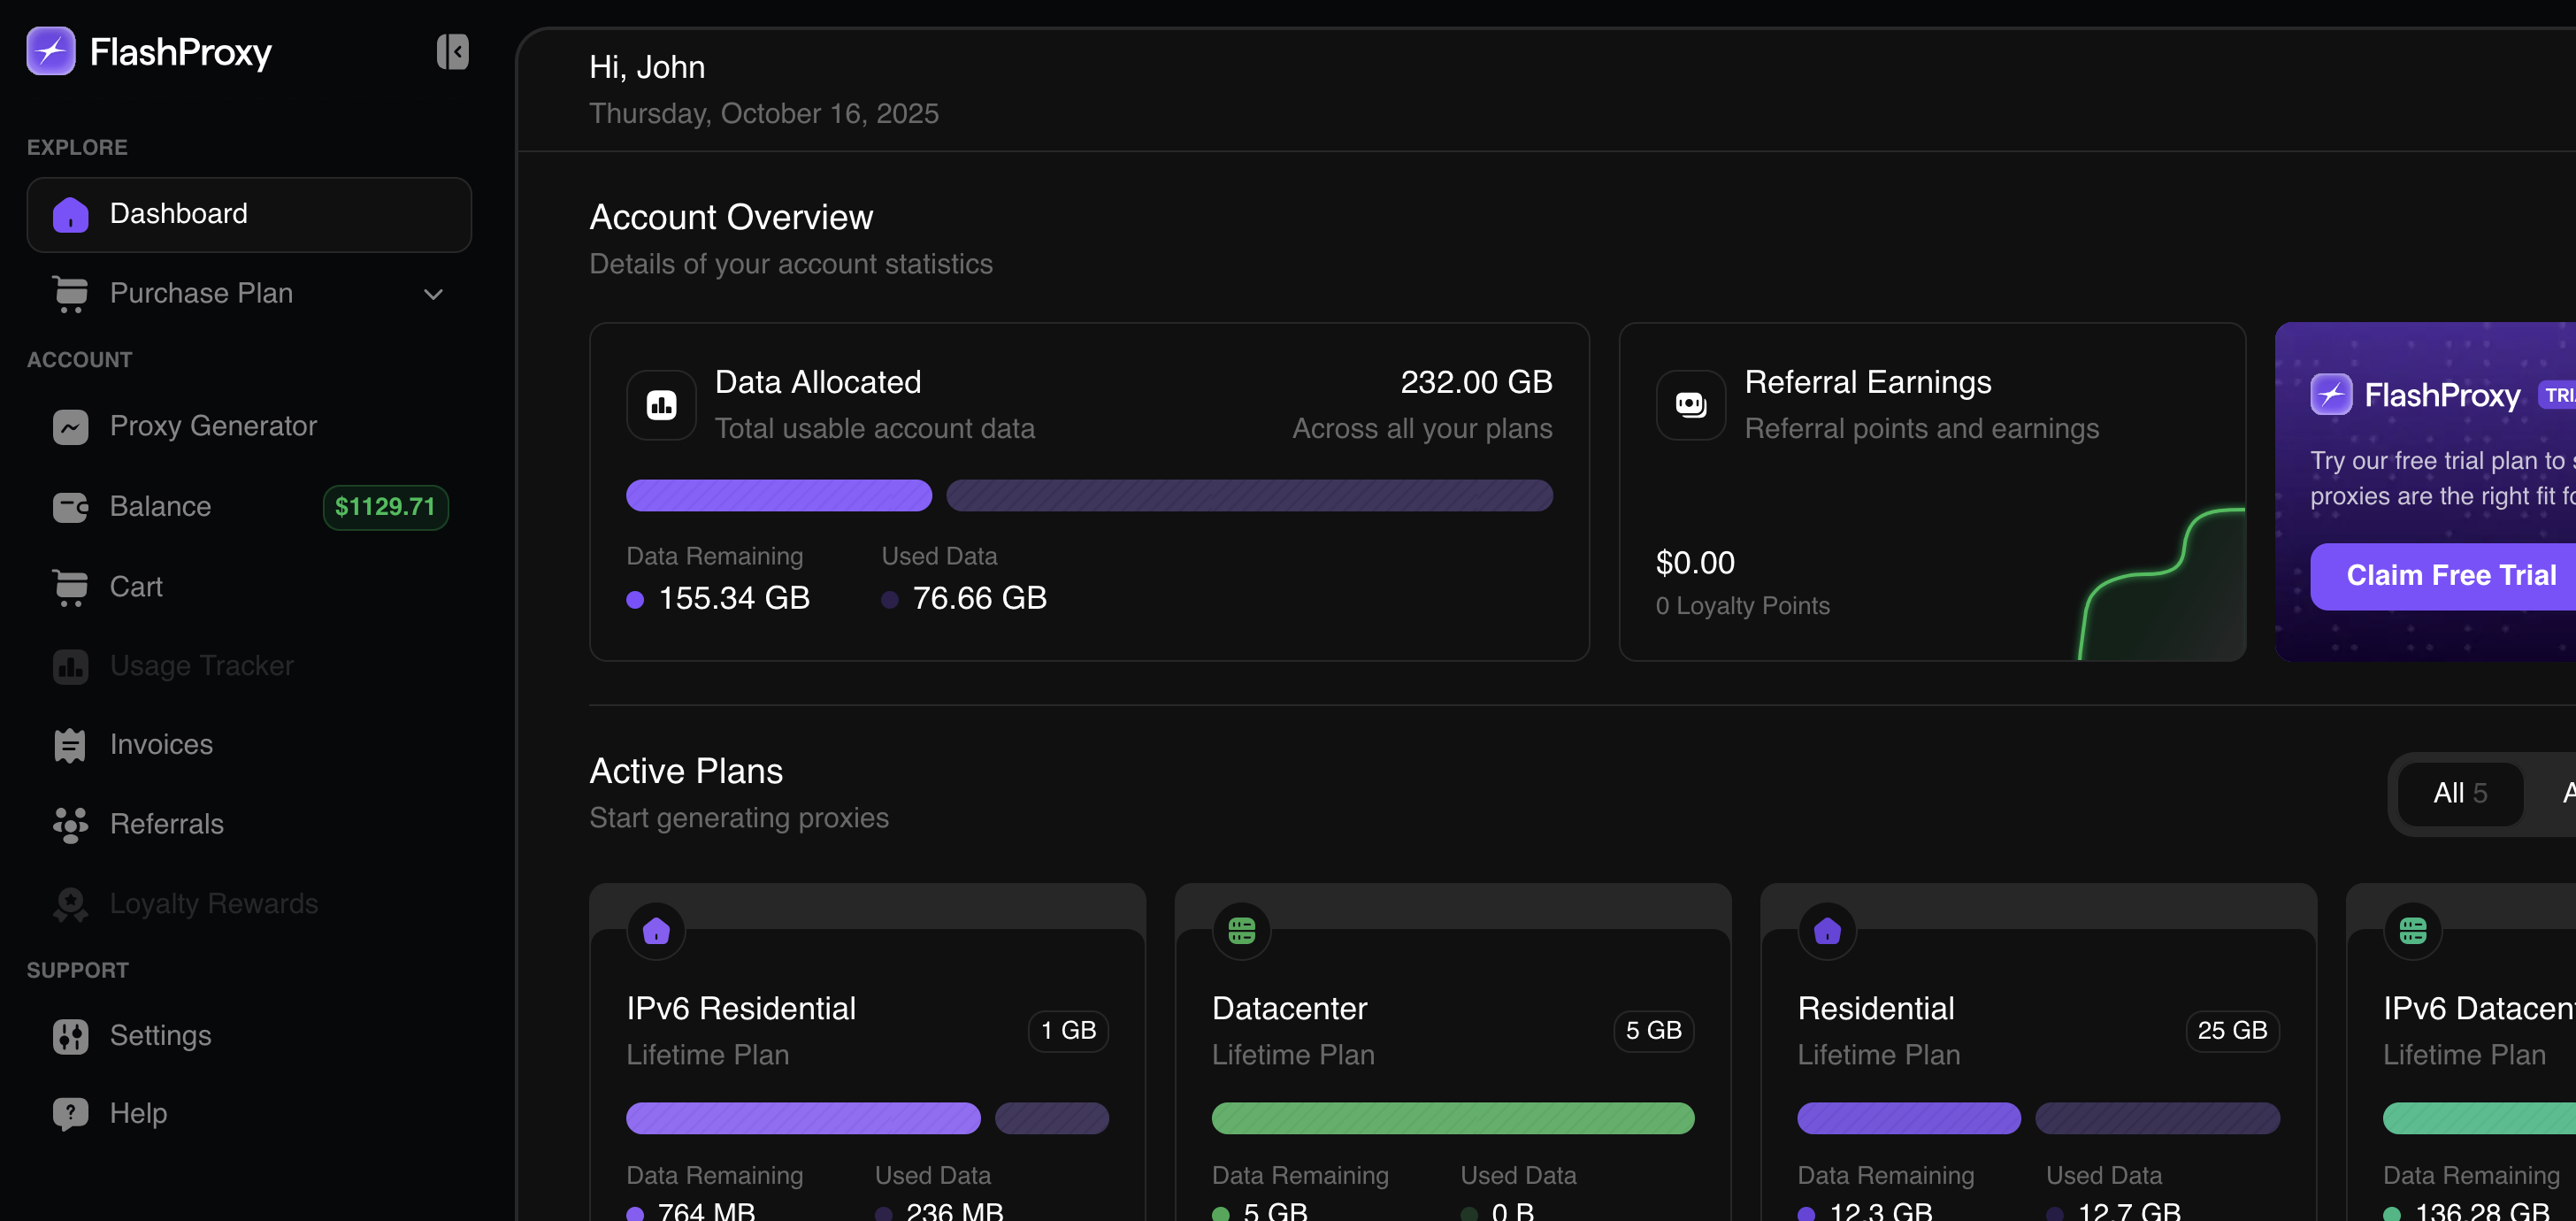Select the Proxy Generator sidebar icon
The image size is (2576, 1221).
[x=69, y=427]
